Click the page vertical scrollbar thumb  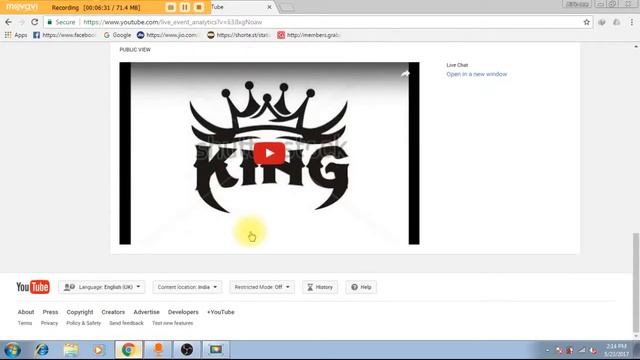pos(636,283)
